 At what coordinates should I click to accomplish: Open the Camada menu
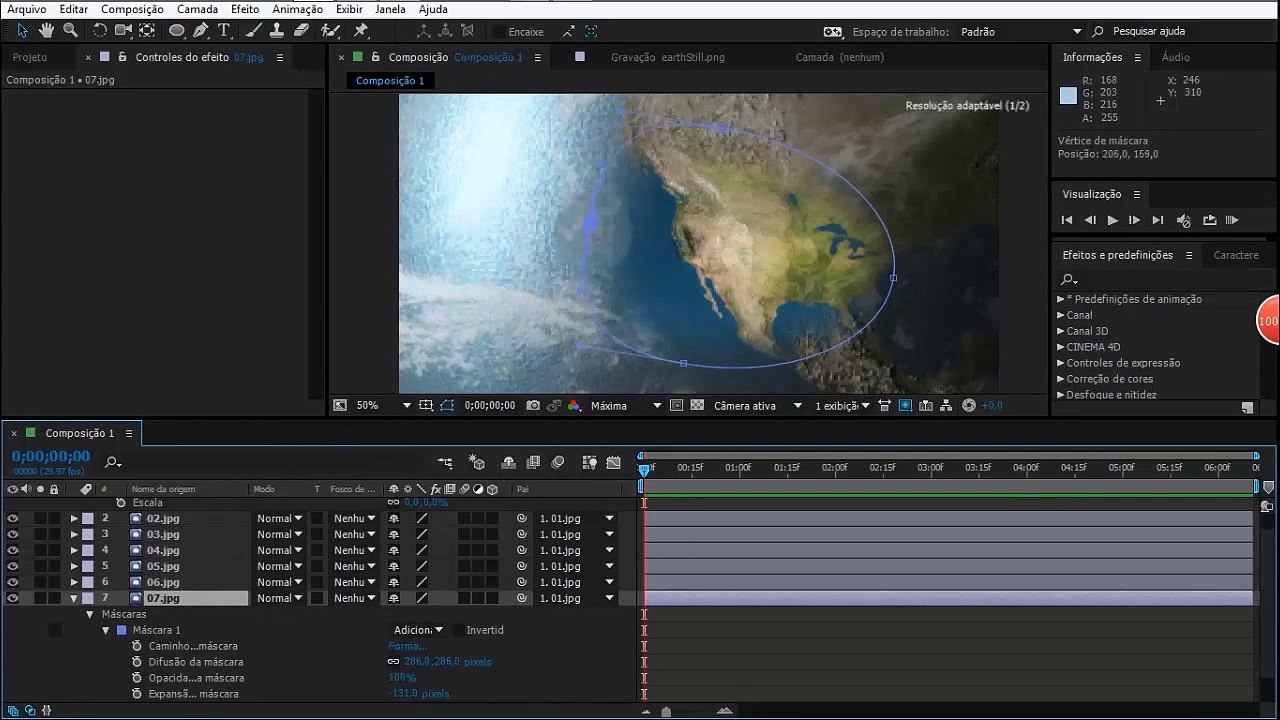coord(197,9)
